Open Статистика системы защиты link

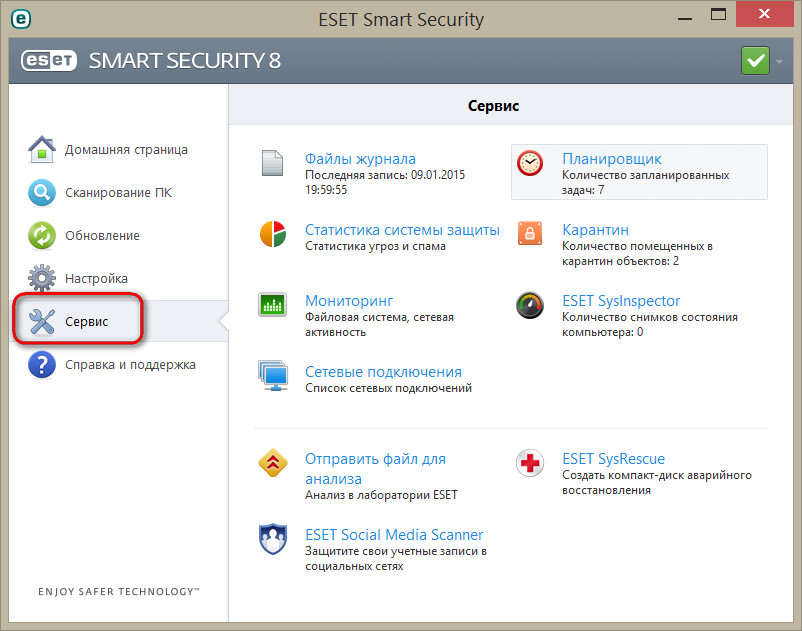tap(402, 230)
